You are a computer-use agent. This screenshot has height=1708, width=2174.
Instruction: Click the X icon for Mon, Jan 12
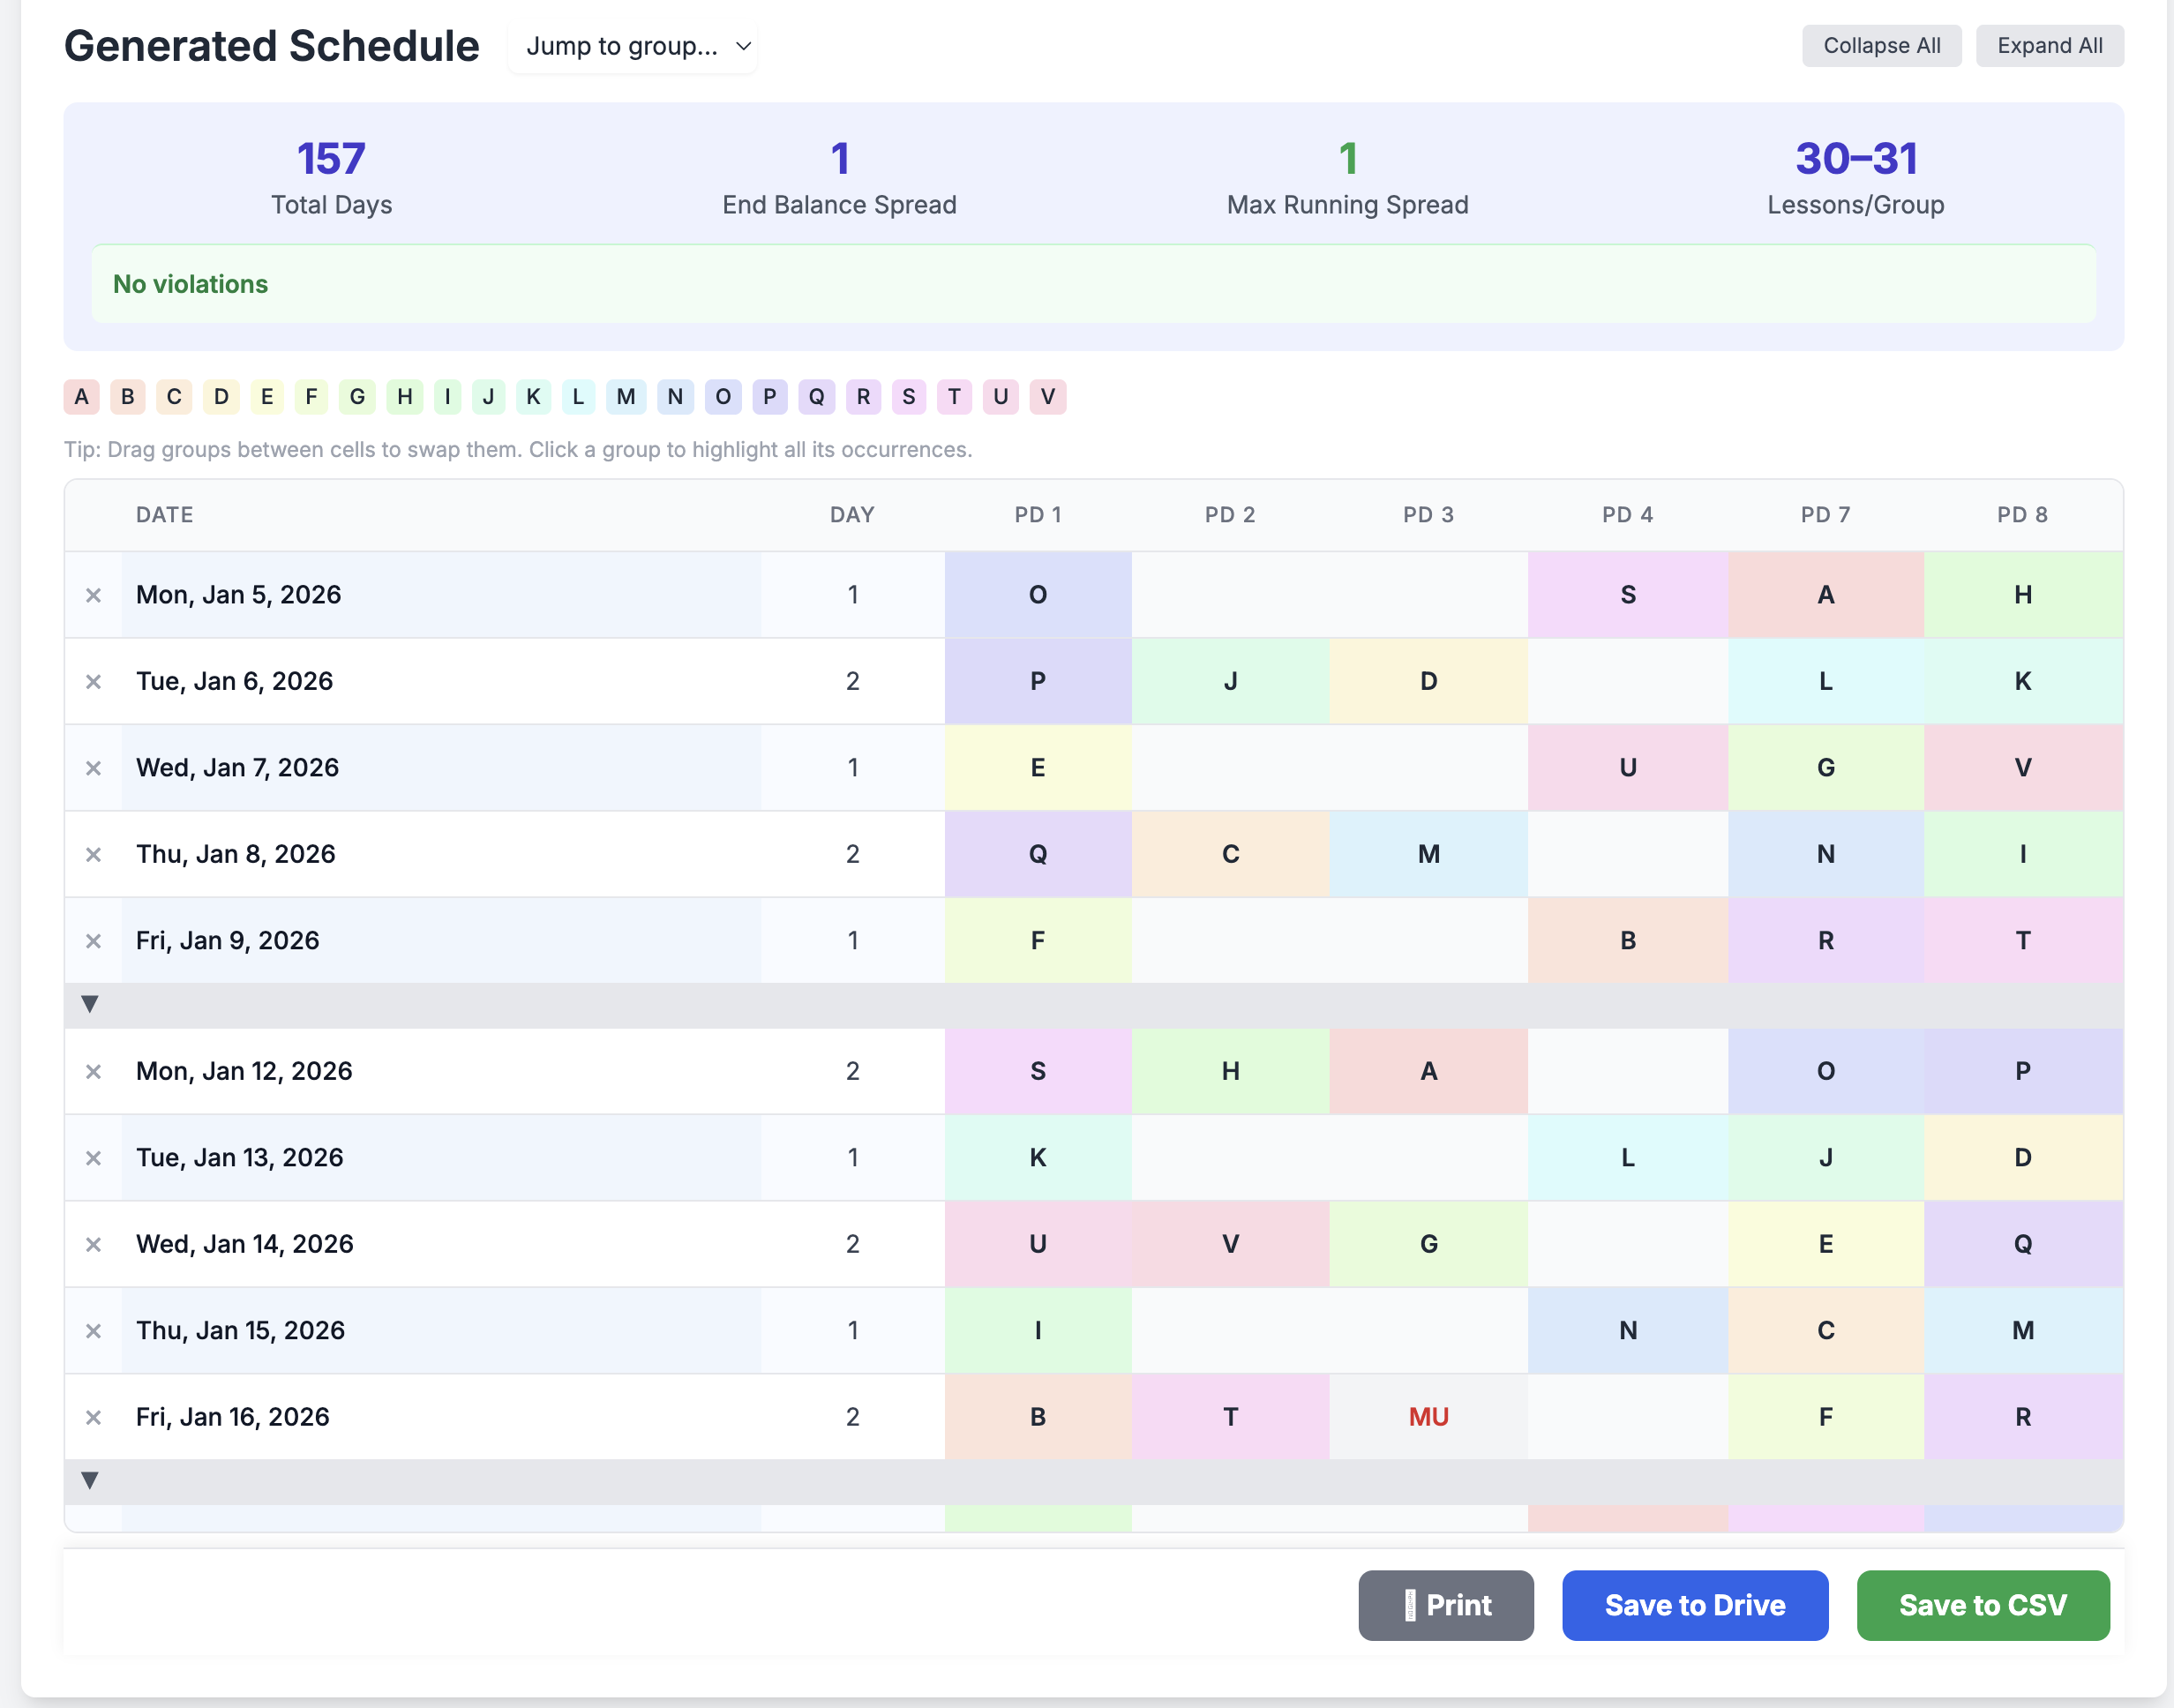[x=93, y=1071]
